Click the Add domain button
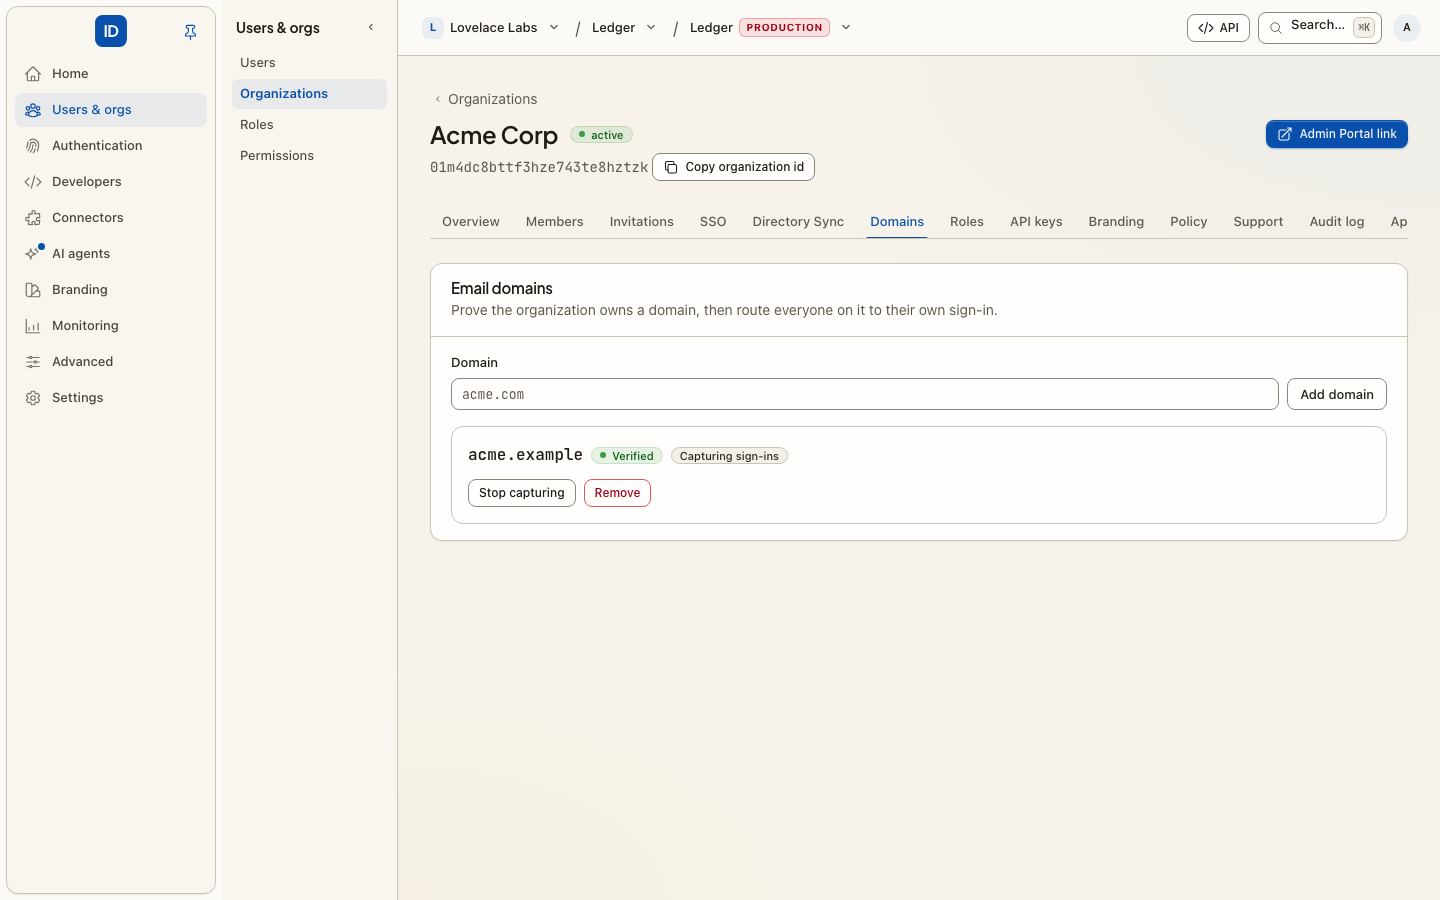 coord(1337,394)
